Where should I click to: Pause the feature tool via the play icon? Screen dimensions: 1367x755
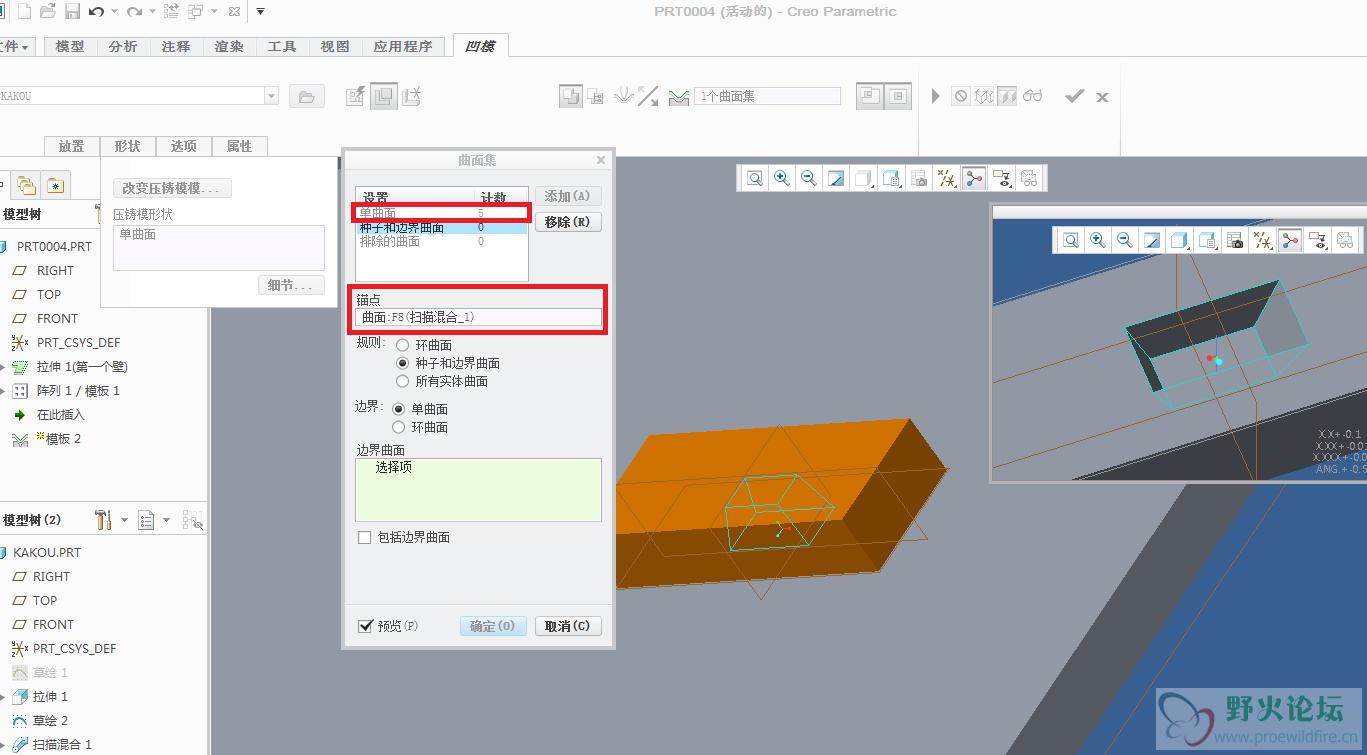[936, 96]
